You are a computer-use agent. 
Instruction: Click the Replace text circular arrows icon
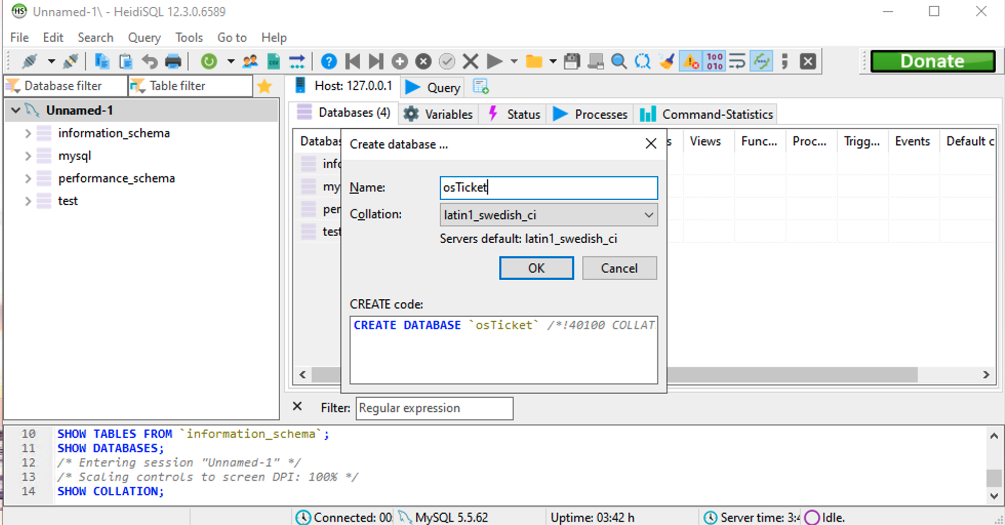642,62
